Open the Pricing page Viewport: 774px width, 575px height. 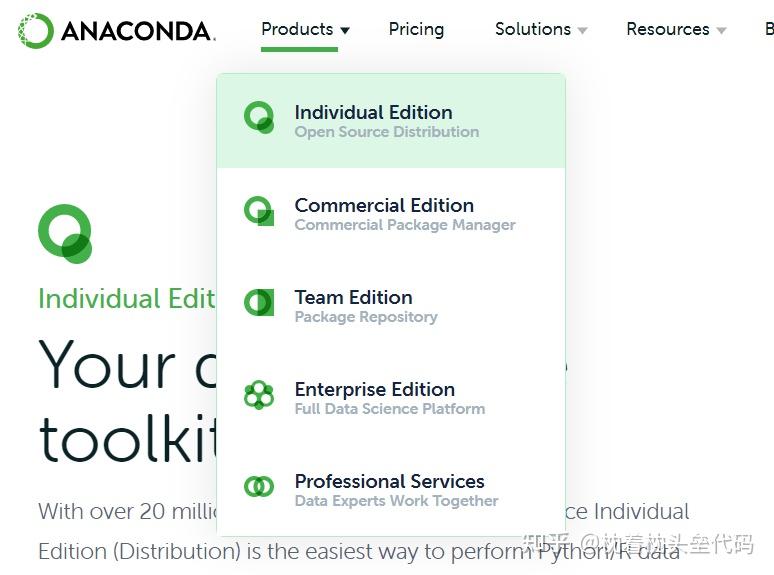click(x=416, y=29)
